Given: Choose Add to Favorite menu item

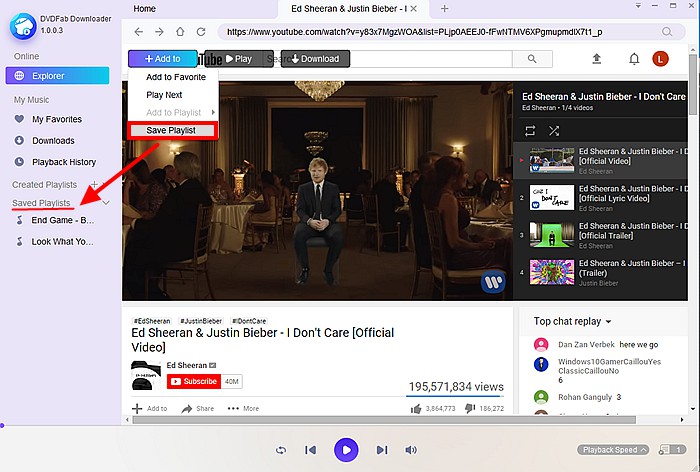Looking at the screenshot, I should click(176, 77).
